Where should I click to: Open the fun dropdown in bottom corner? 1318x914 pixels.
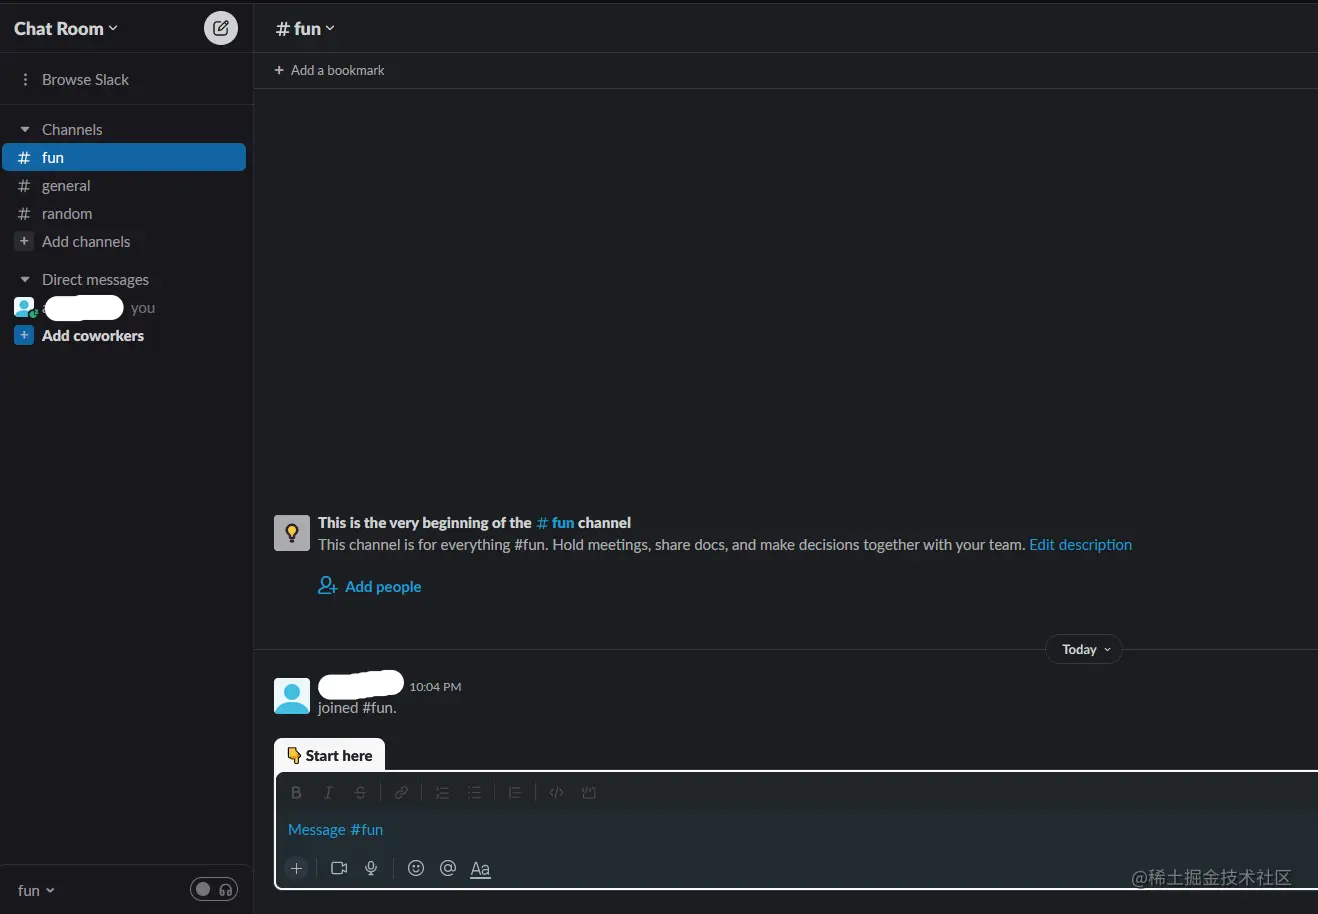point(36,891)
